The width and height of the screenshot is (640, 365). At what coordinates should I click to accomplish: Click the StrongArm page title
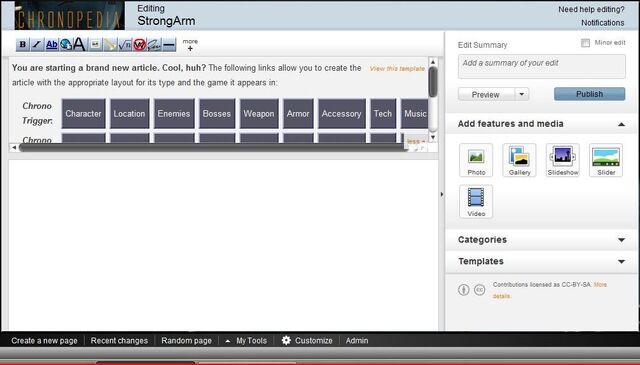(x=166, y=21)
